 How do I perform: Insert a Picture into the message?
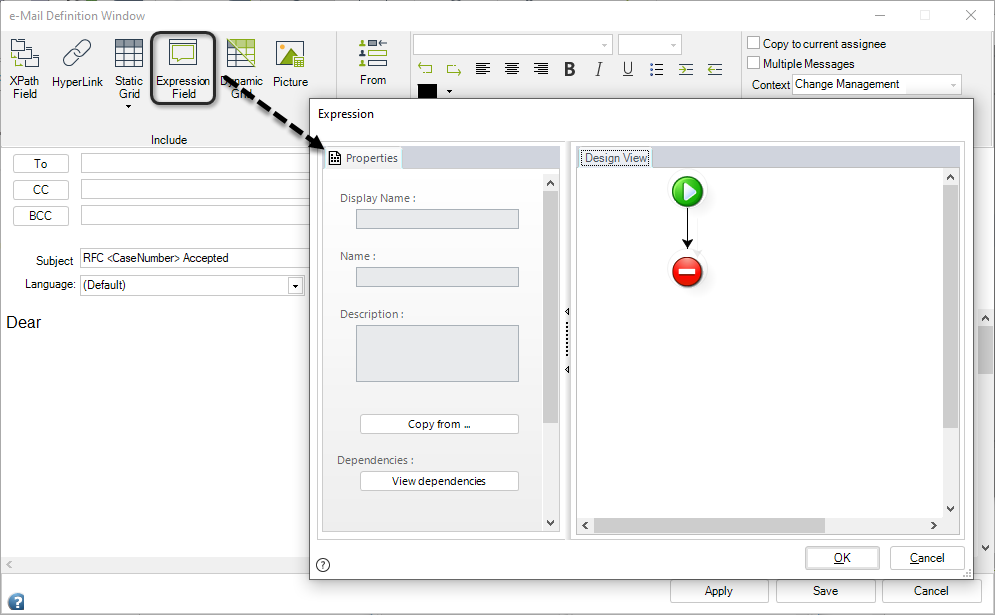290,63
